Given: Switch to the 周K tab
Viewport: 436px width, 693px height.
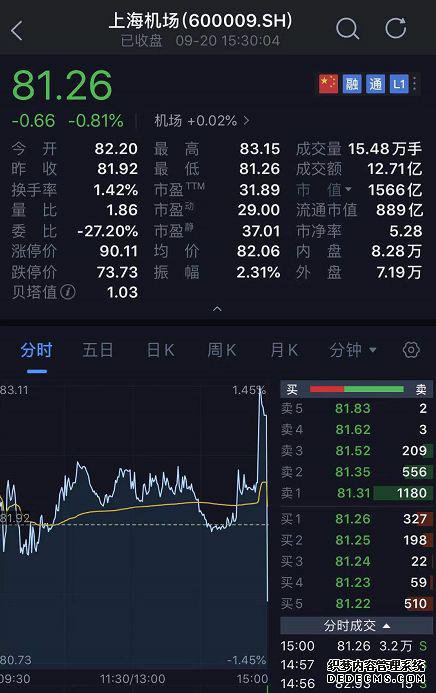Looking at the screenshot, I should click(222, 350).
